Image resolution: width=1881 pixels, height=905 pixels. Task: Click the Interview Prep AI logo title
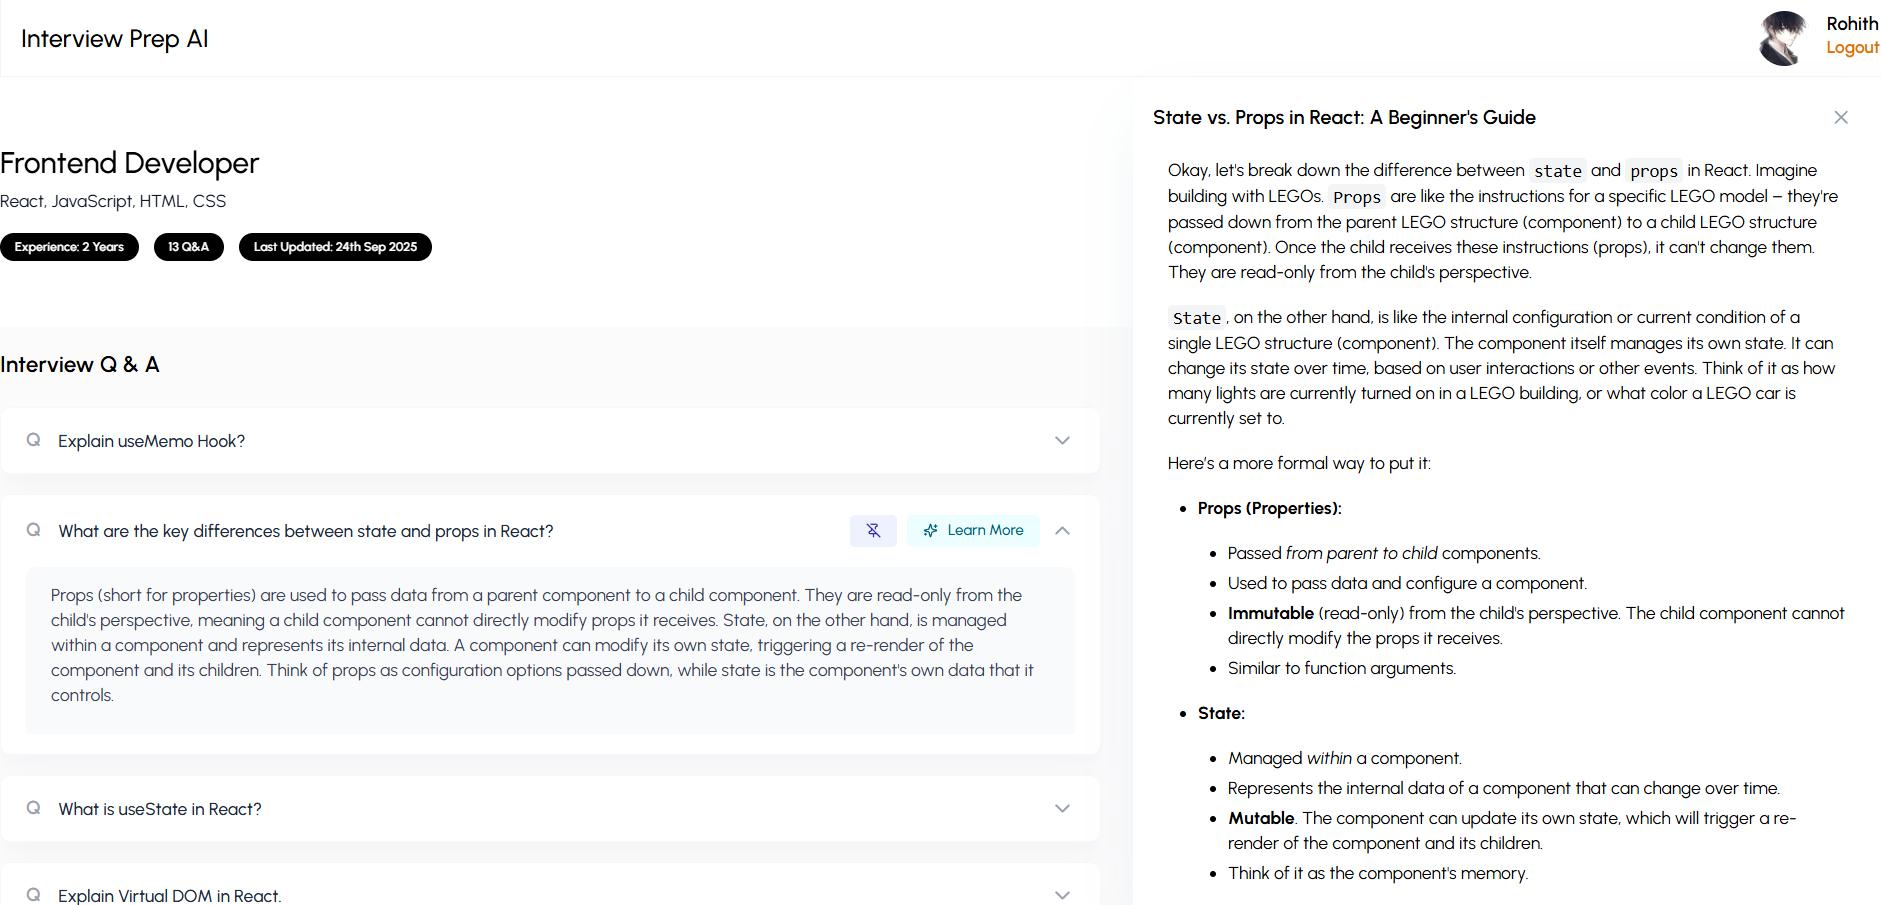point(115,39)
